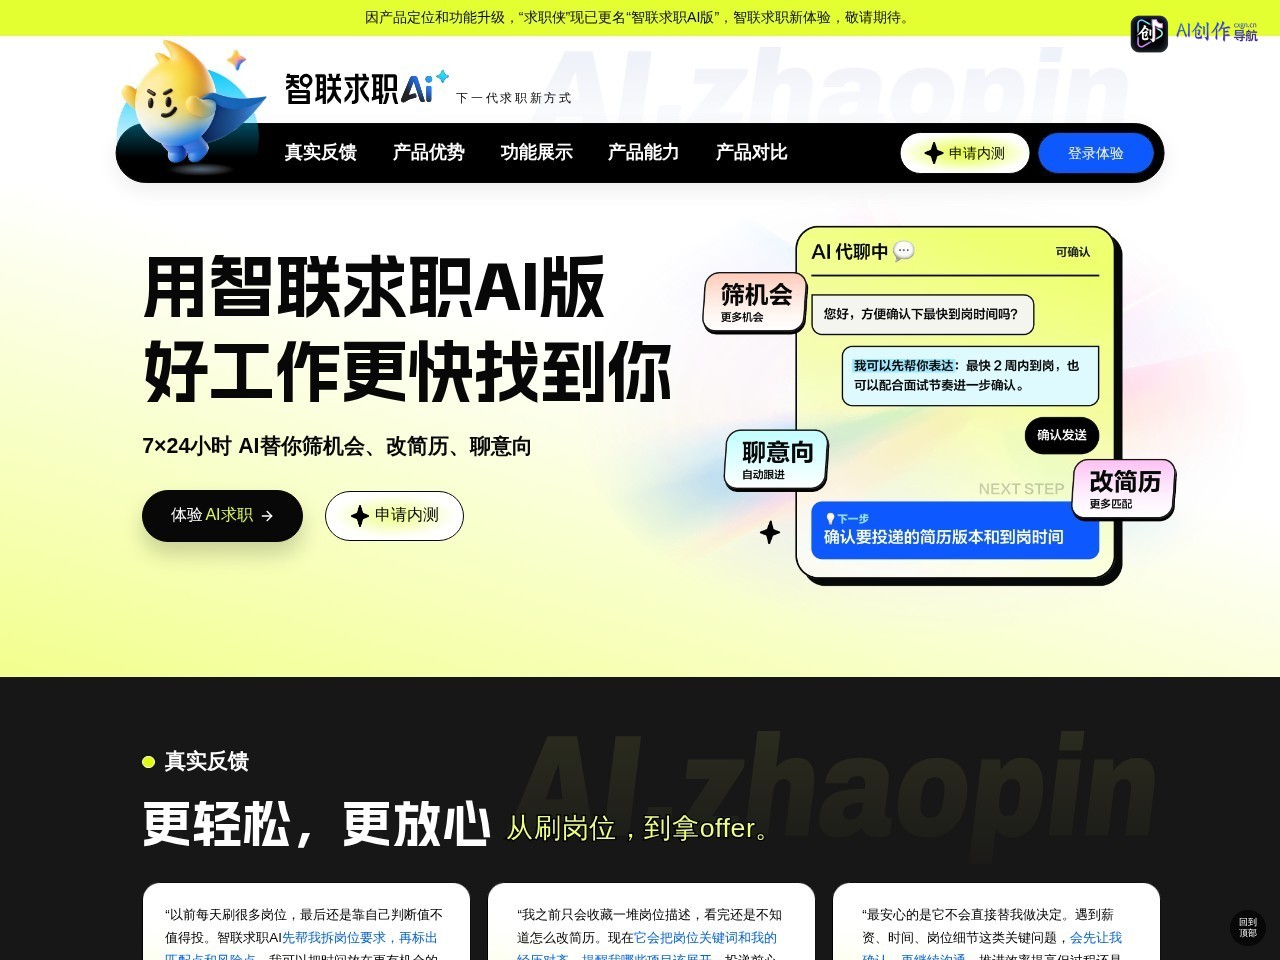
Task: Click the 申请内测 button below hero text
Action: coord(394,515)
